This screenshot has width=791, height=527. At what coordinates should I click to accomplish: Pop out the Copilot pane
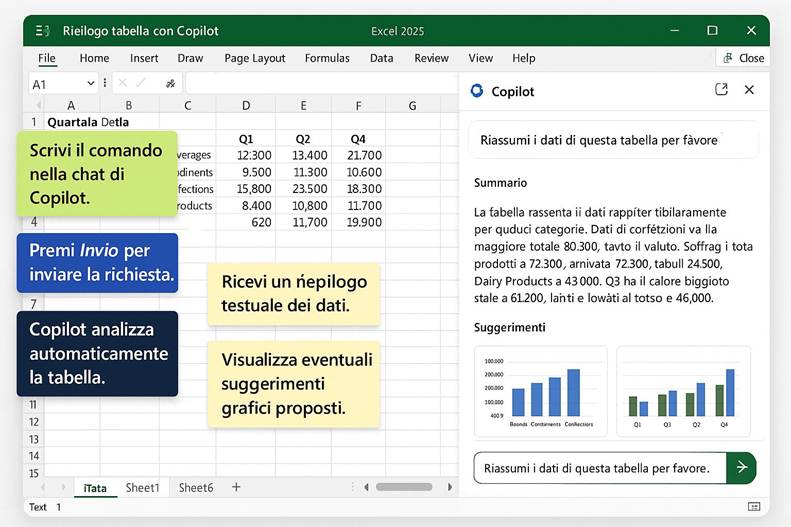click(721, 90)
